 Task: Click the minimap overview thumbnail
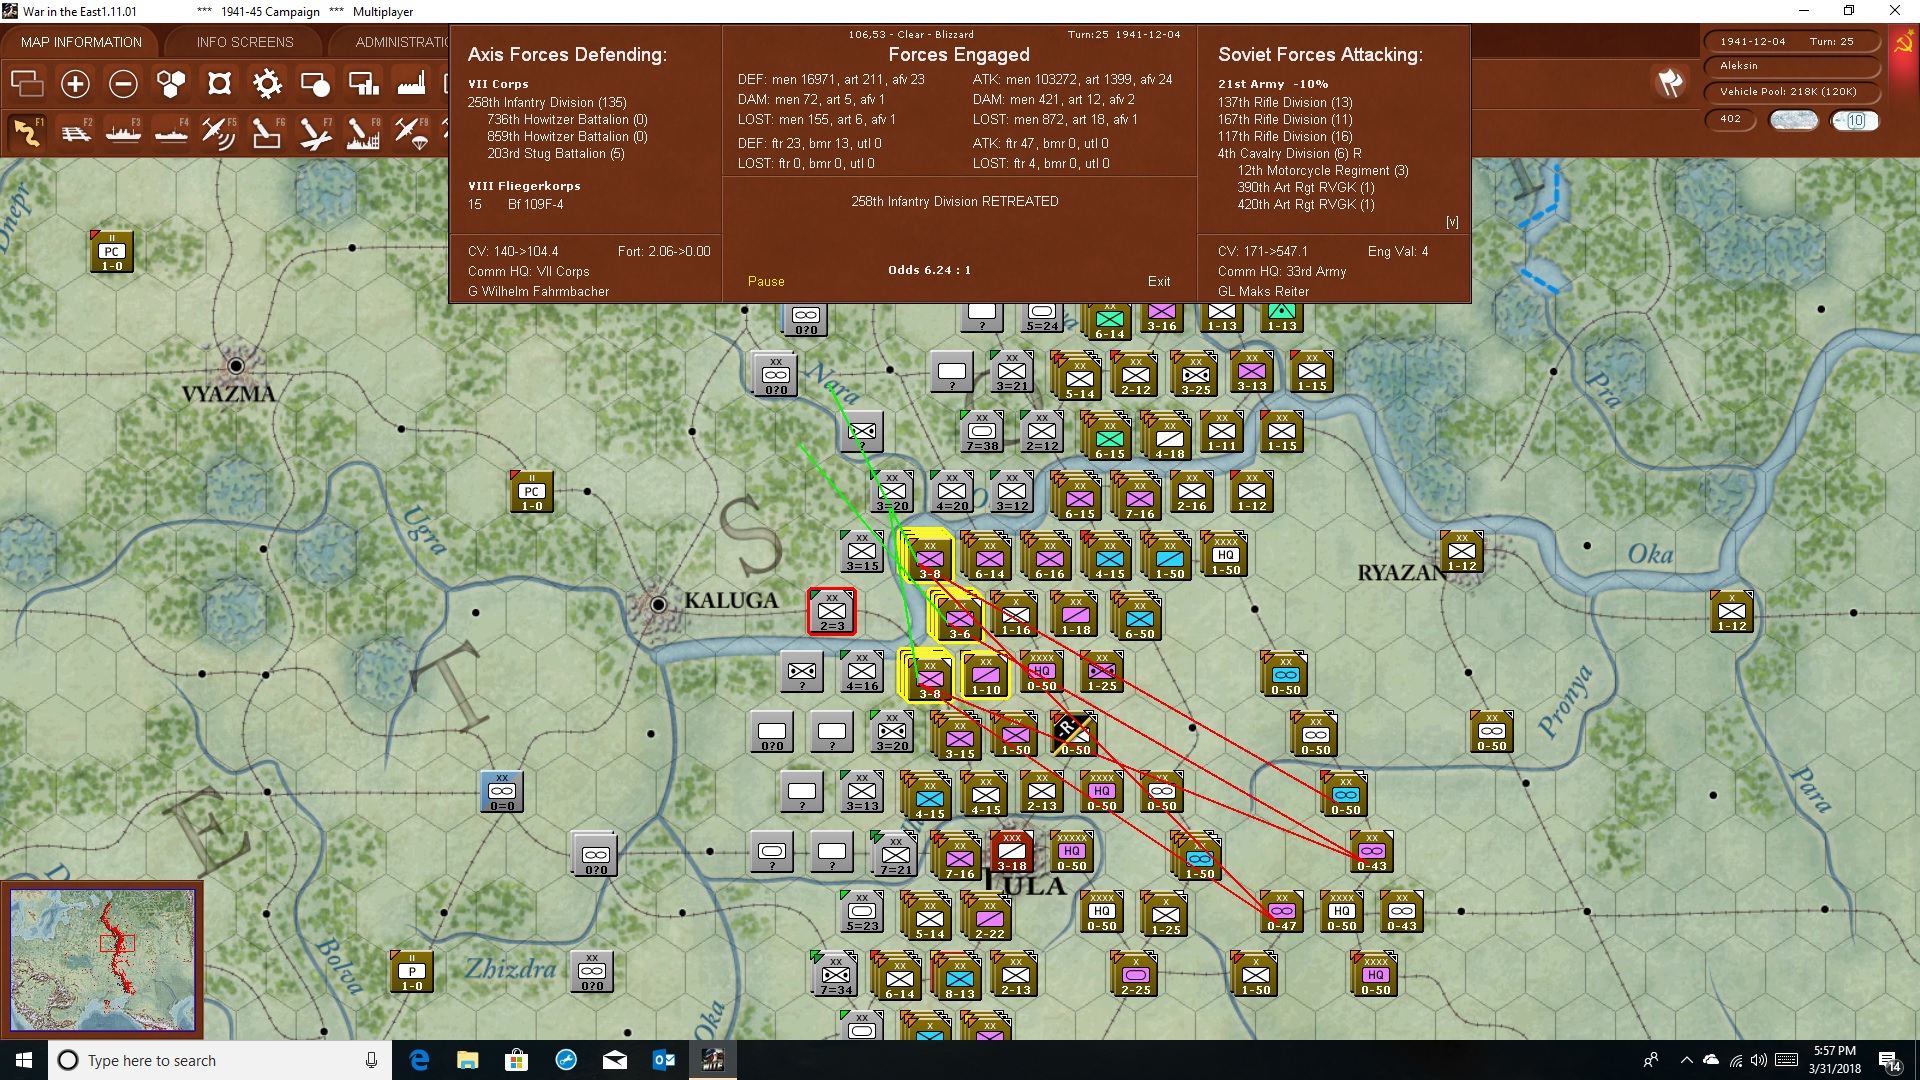tap(102, 960)
